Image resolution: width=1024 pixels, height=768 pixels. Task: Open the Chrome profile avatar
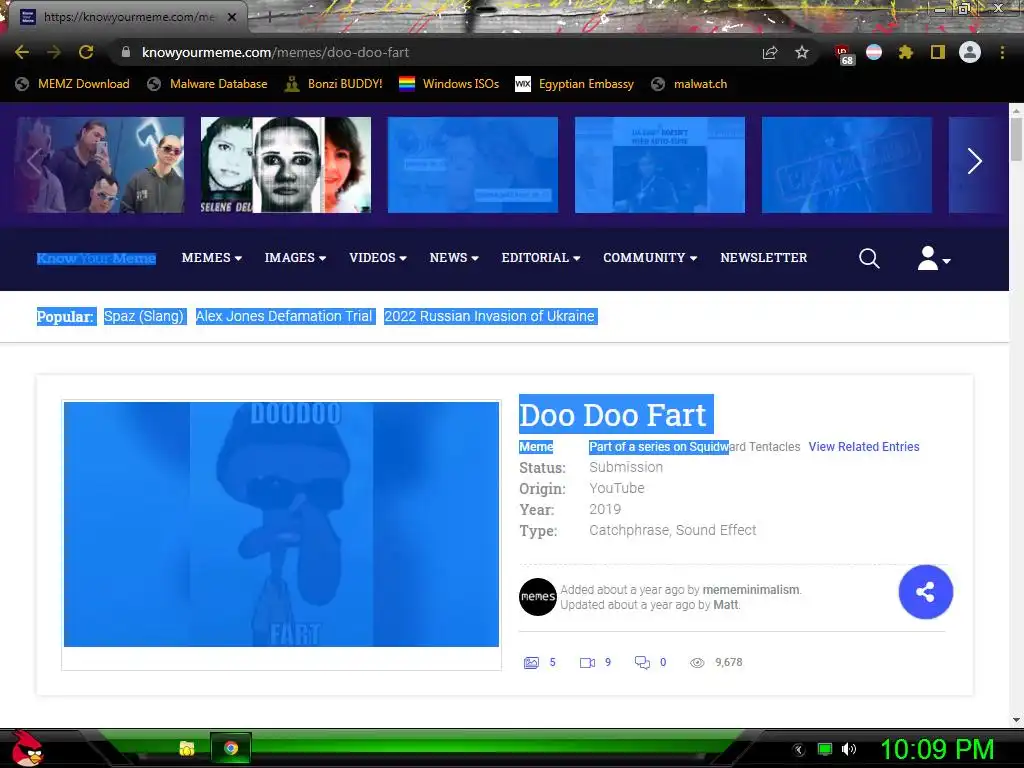coord(970,52)
